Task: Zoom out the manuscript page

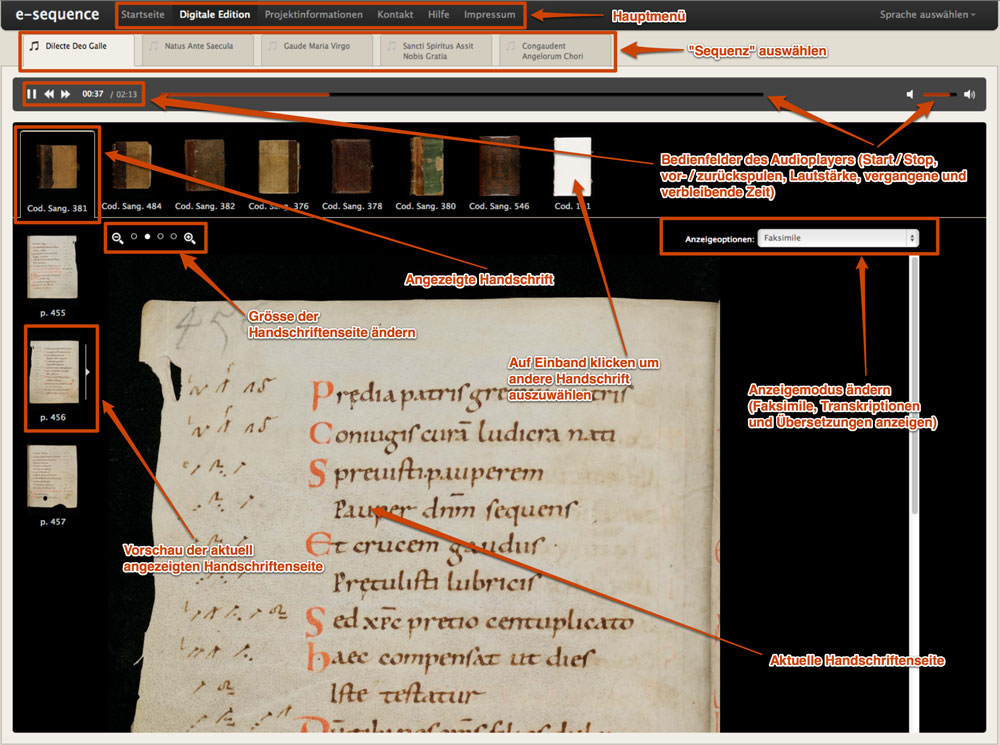Action: click(117, 238)
